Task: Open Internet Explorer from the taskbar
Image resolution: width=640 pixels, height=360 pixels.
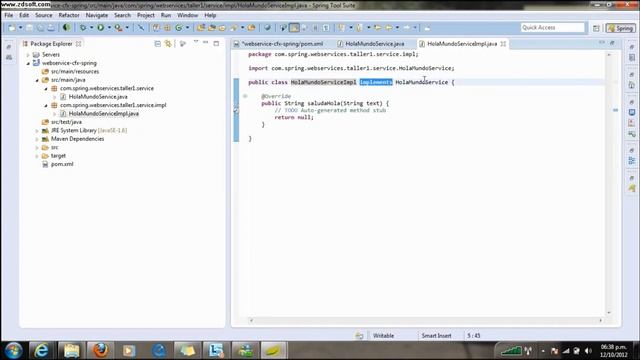Action: pyautogui.click(x=42, y=350)
